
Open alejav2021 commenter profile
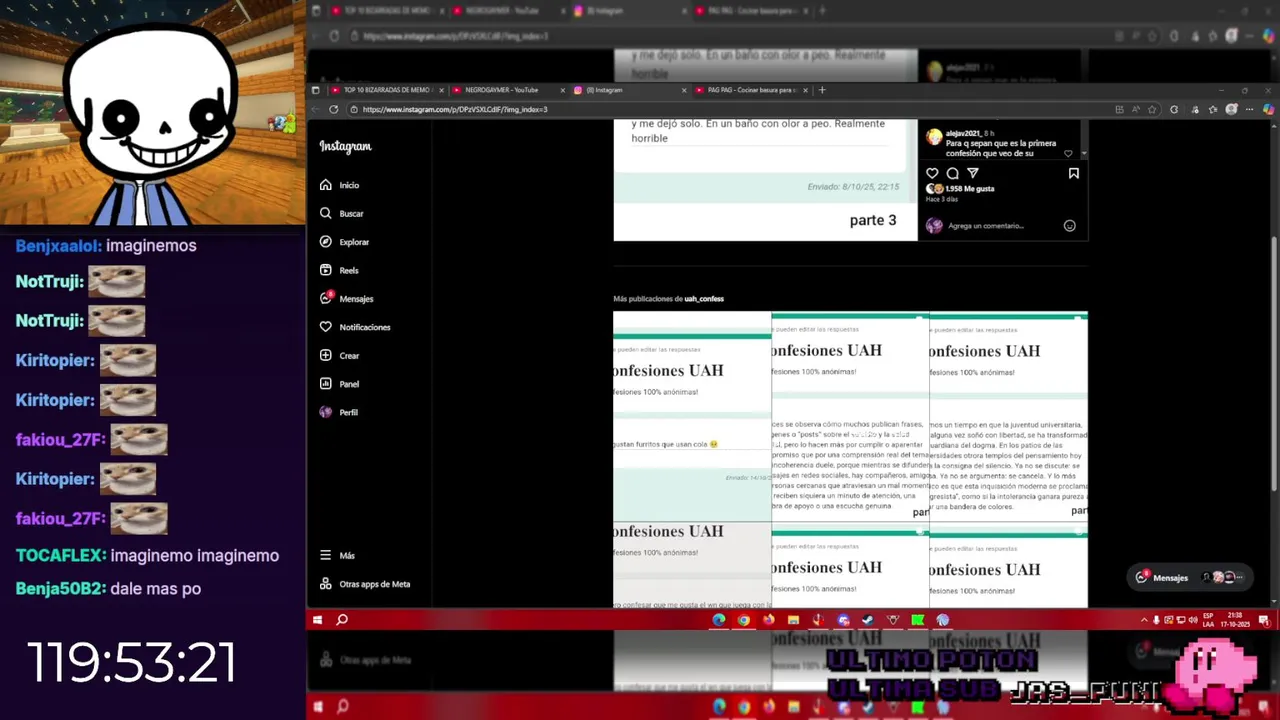click(965, 133)
